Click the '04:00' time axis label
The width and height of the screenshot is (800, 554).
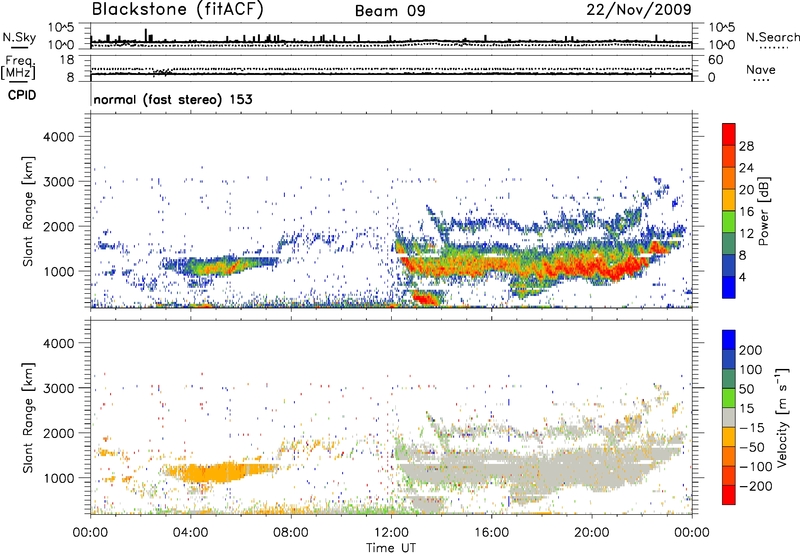point(190,533)
